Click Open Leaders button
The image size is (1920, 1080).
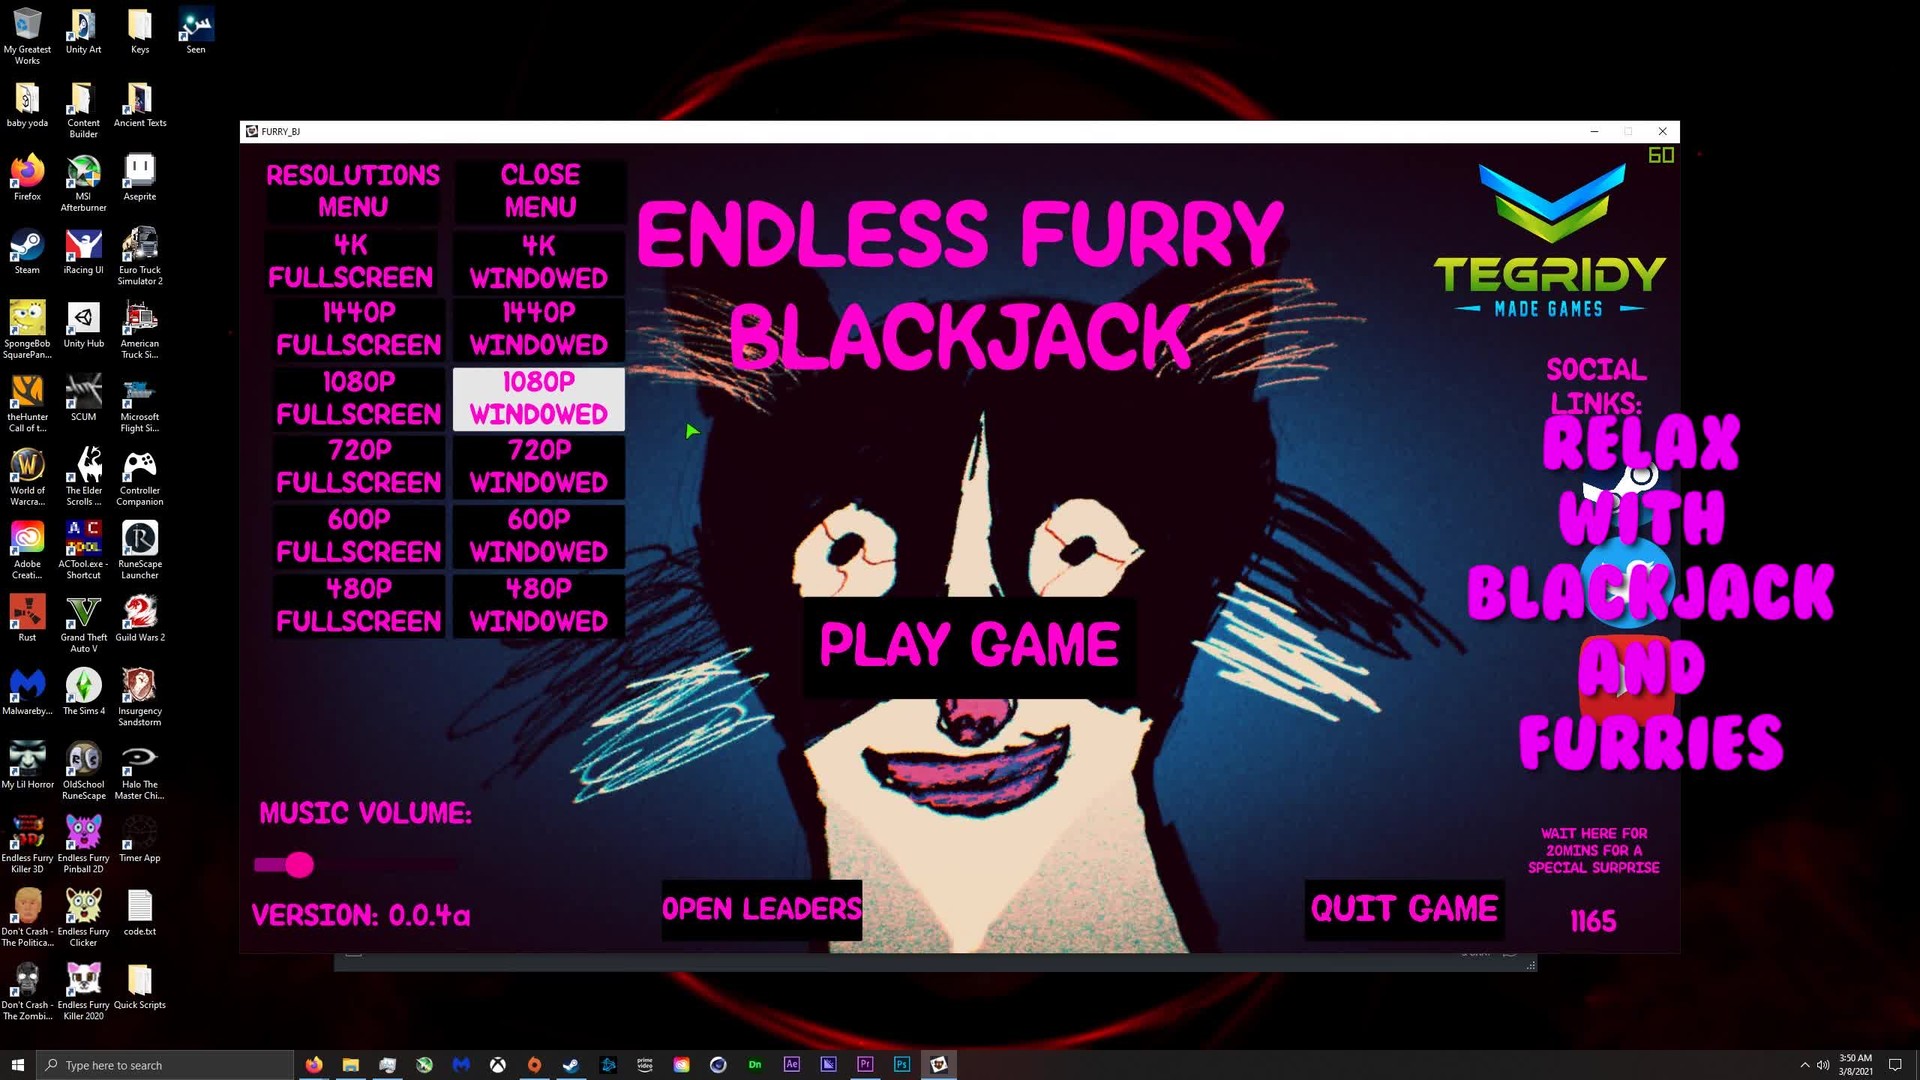(x=761, y=909)
